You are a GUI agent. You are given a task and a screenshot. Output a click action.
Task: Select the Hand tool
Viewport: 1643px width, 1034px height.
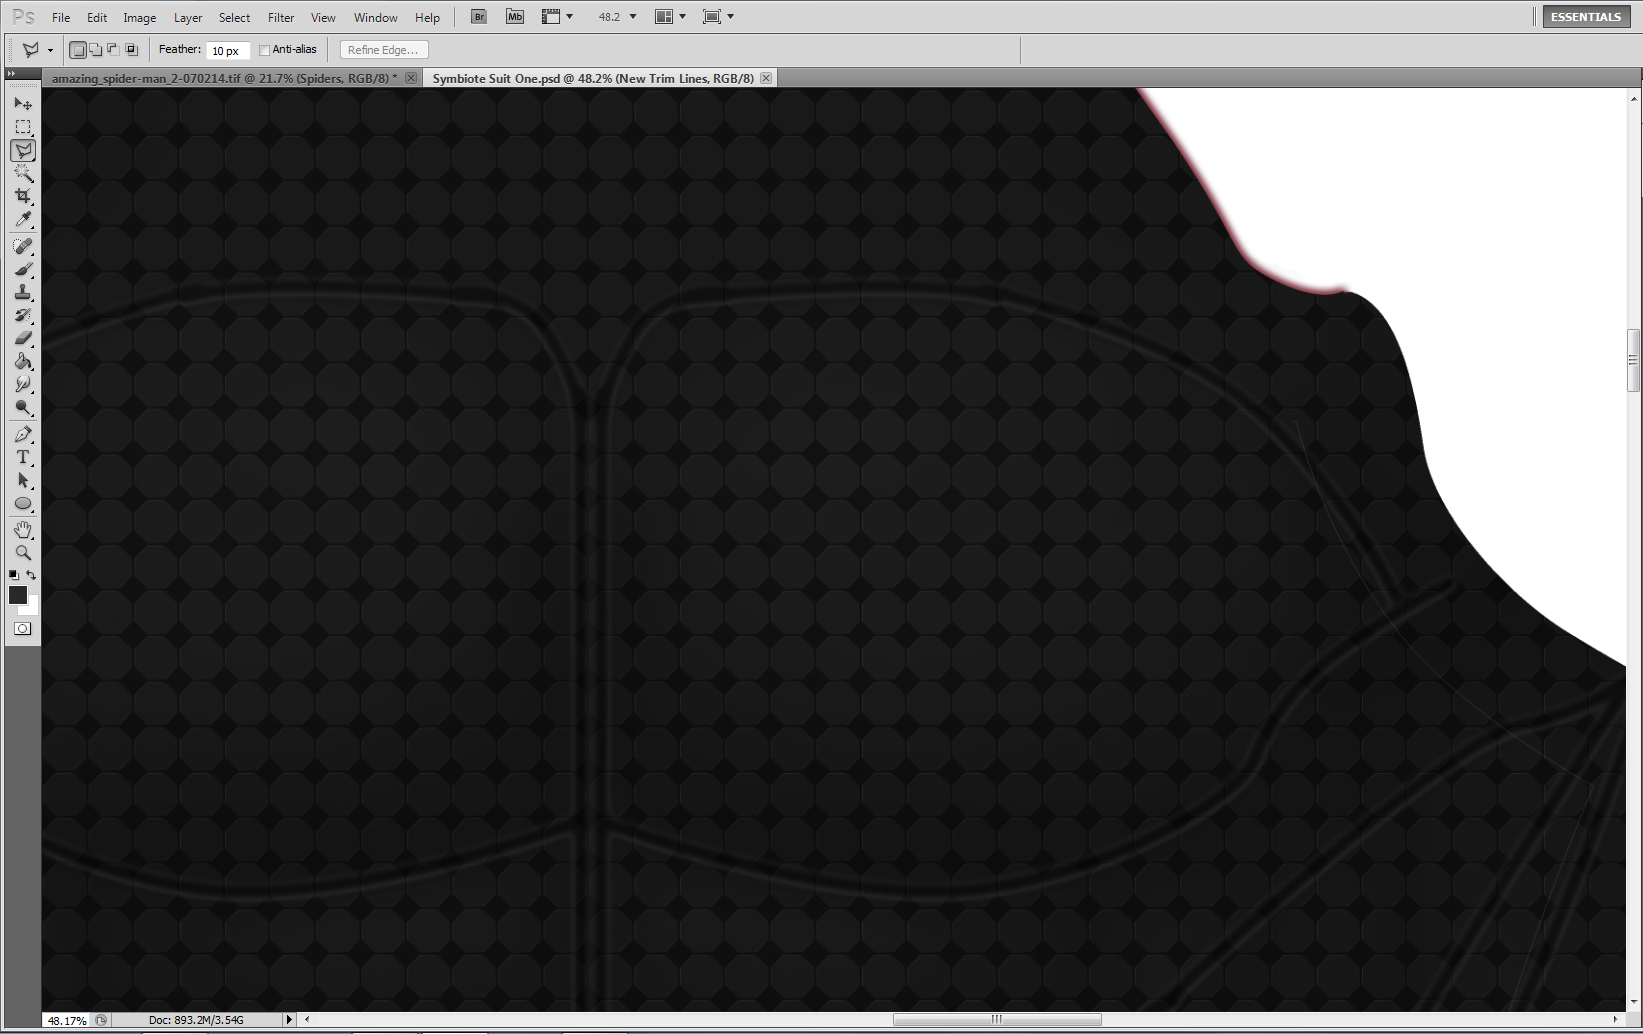tap(23, 529)
